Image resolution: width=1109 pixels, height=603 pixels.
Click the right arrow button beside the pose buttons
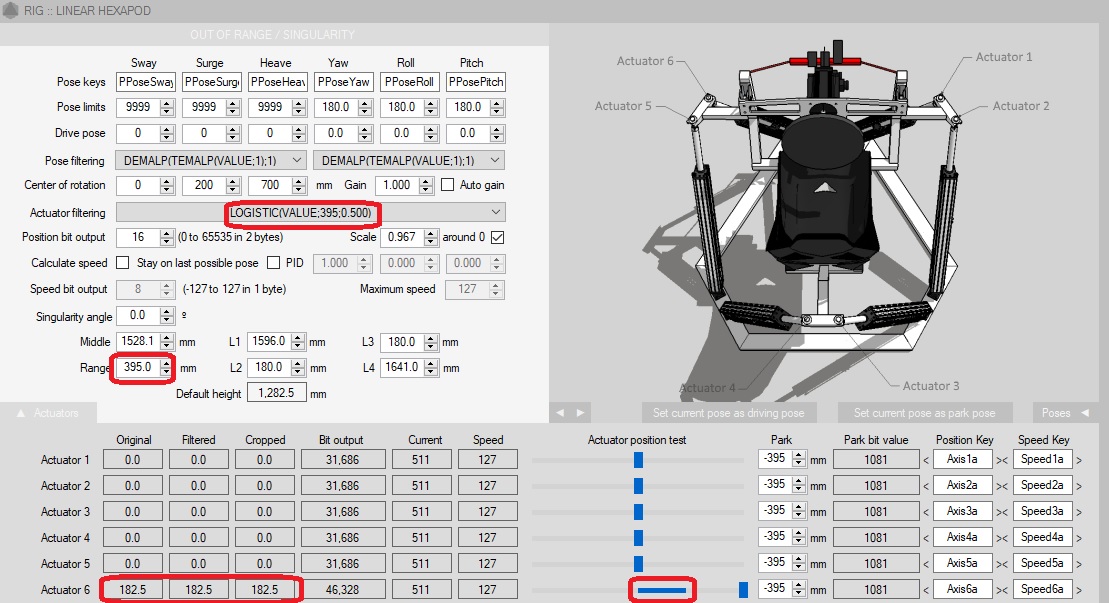pyautogui.click(x=580, y=413)
